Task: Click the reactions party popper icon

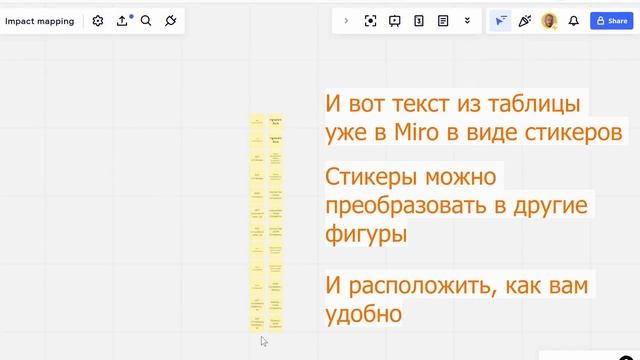Action: click(x=524, y=21)
